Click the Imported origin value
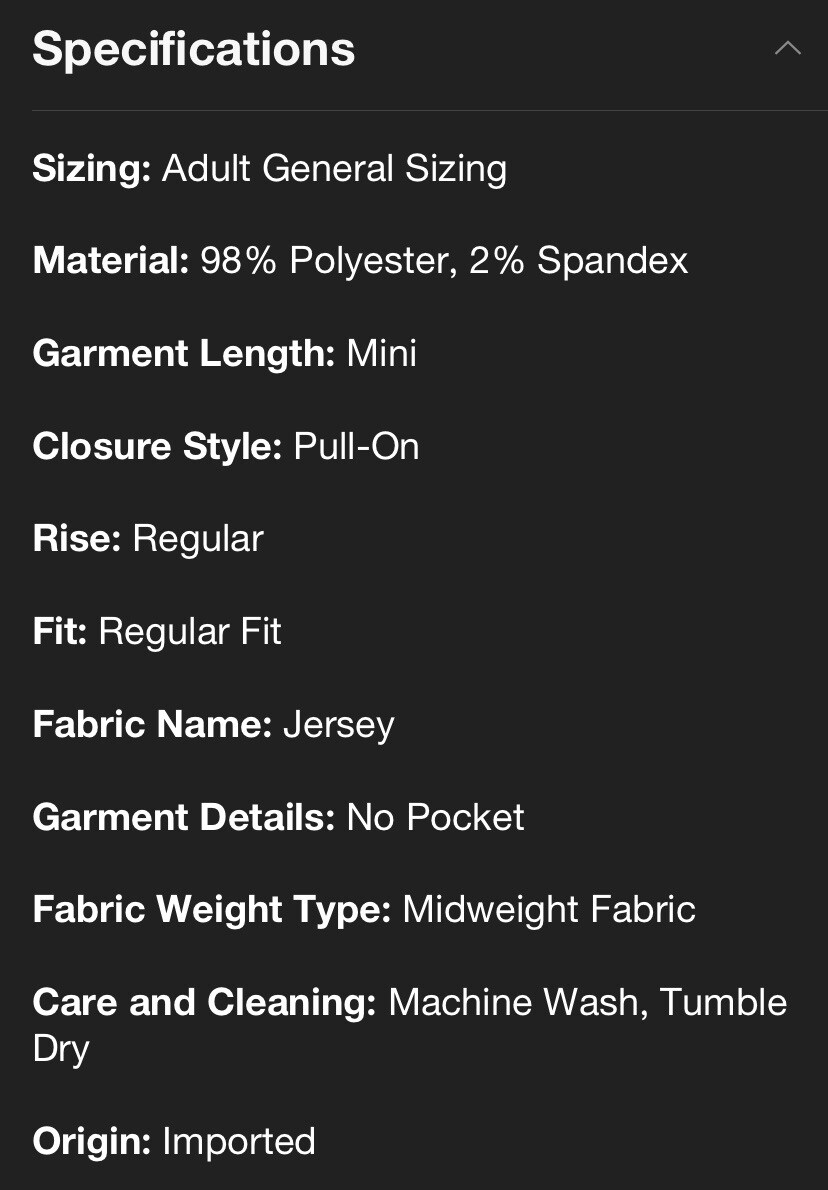Screen dimensions: 828x1190 click(x=239, y=1142)
